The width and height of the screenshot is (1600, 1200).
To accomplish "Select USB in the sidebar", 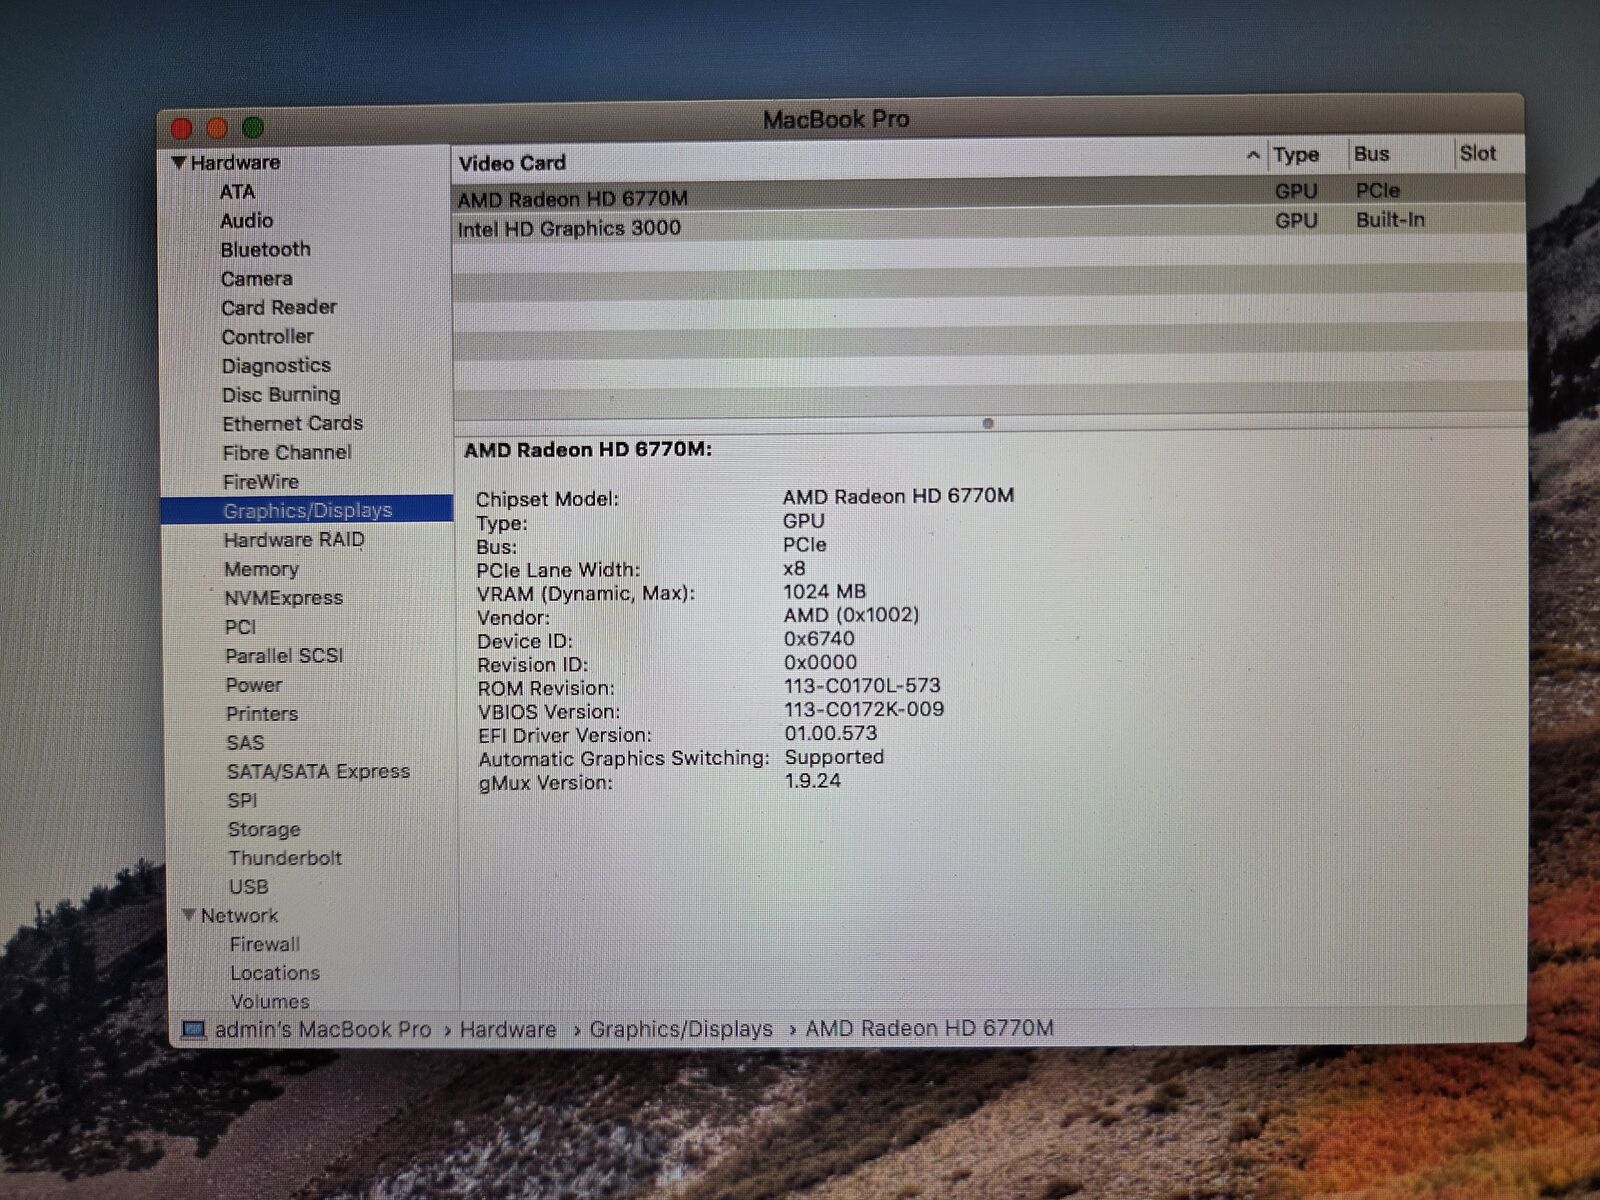I will (248, 887).
